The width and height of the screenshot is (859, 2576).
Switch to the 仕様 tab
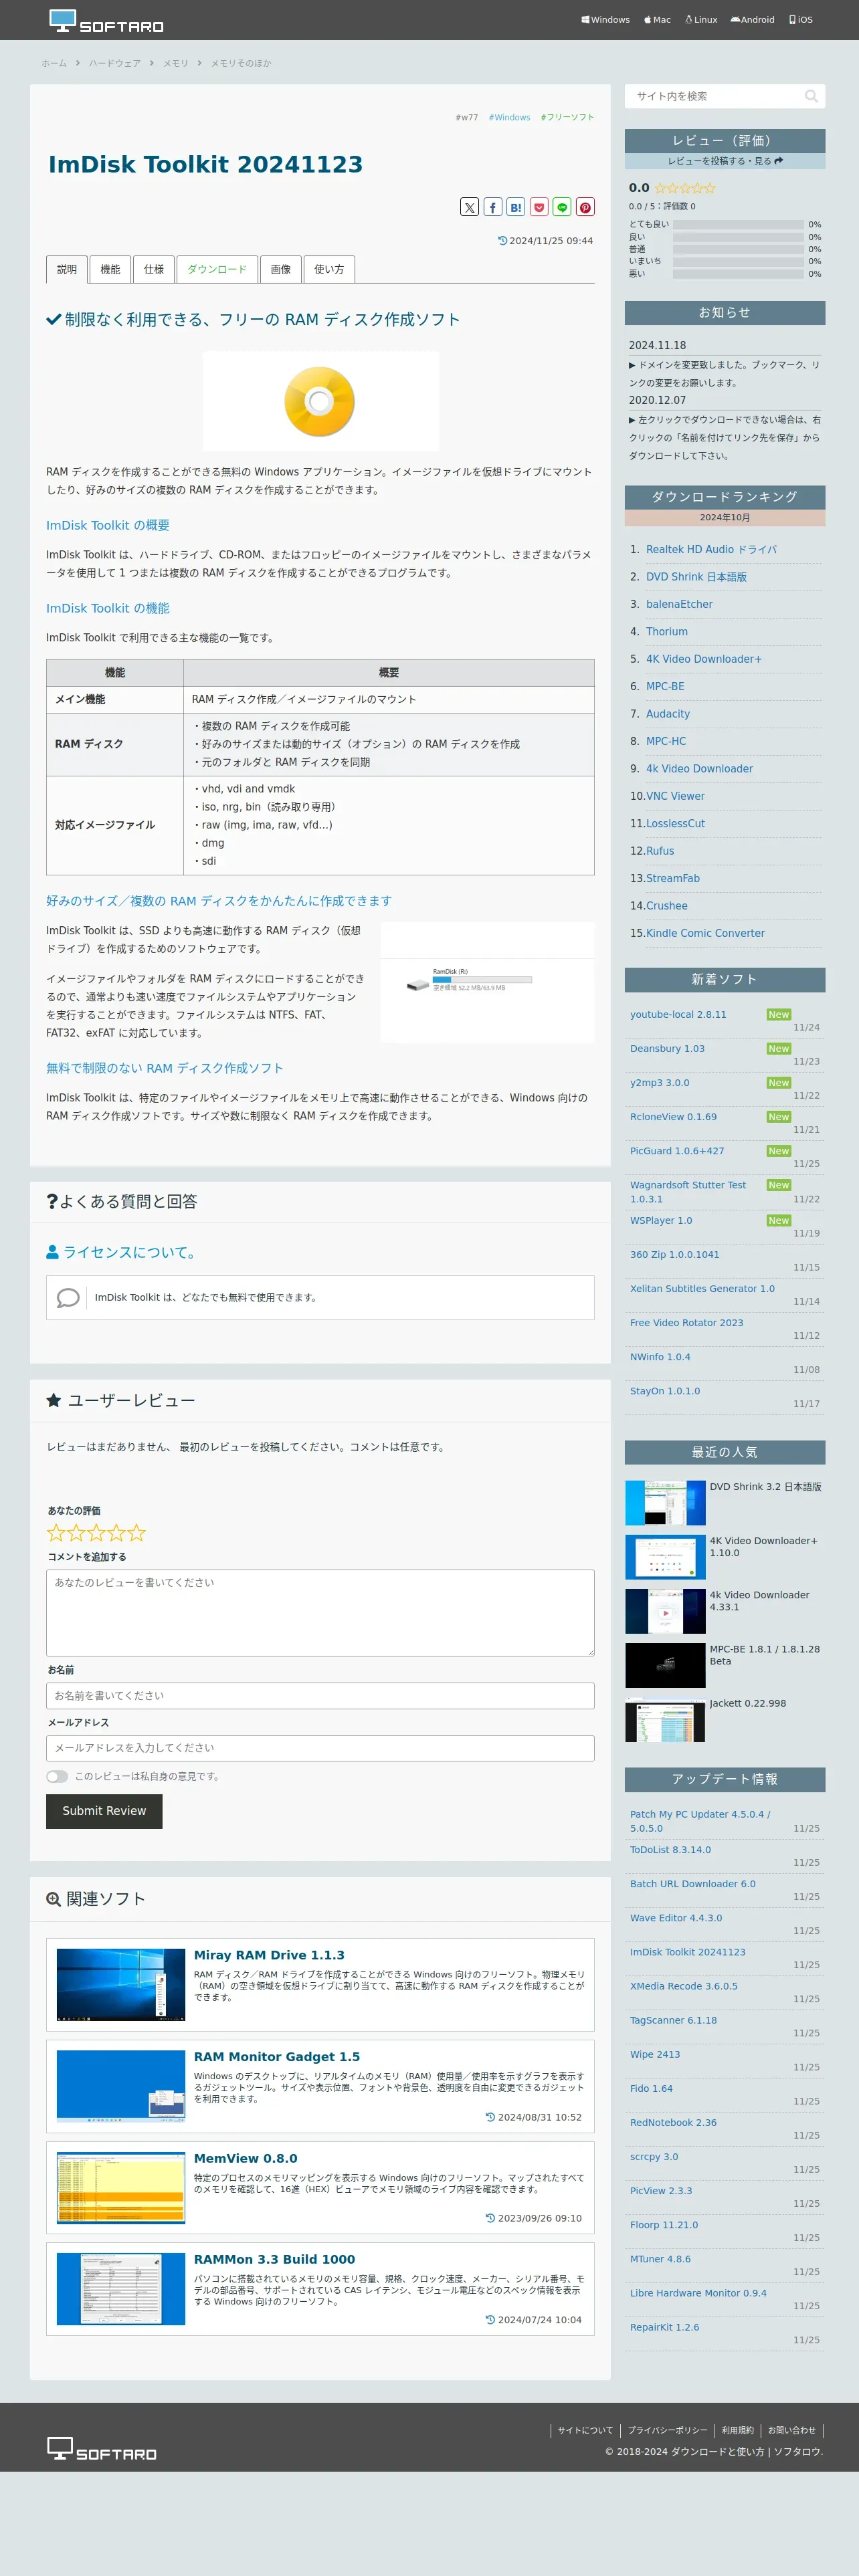[x=154, y=269]
